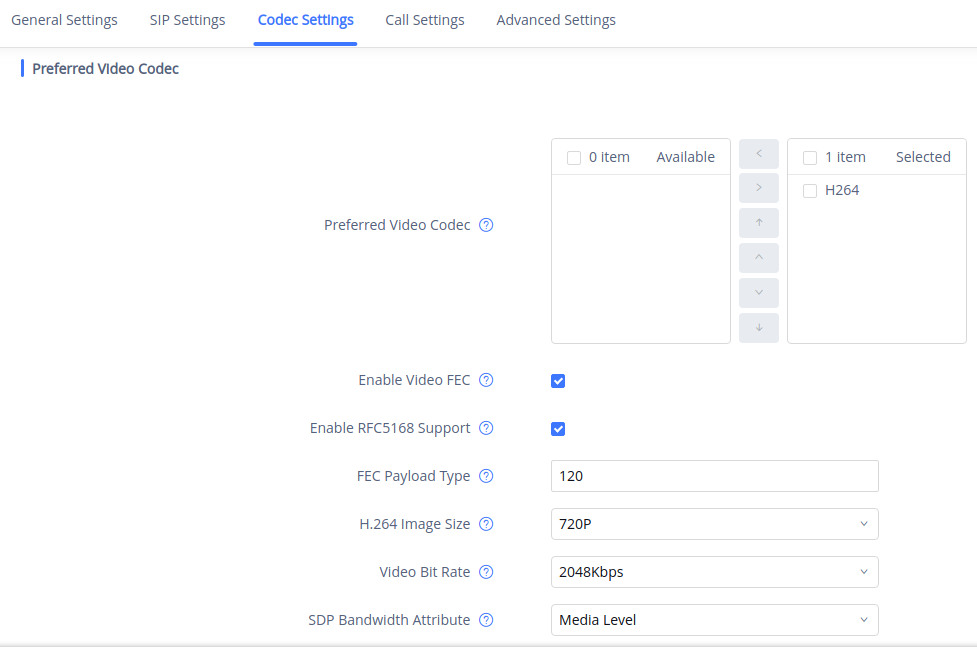Click help icon beside FEC Payload Type
Image resolution: width=977 pixels, height=647 pixels.
pyautogui.click(x=486, y=476)
